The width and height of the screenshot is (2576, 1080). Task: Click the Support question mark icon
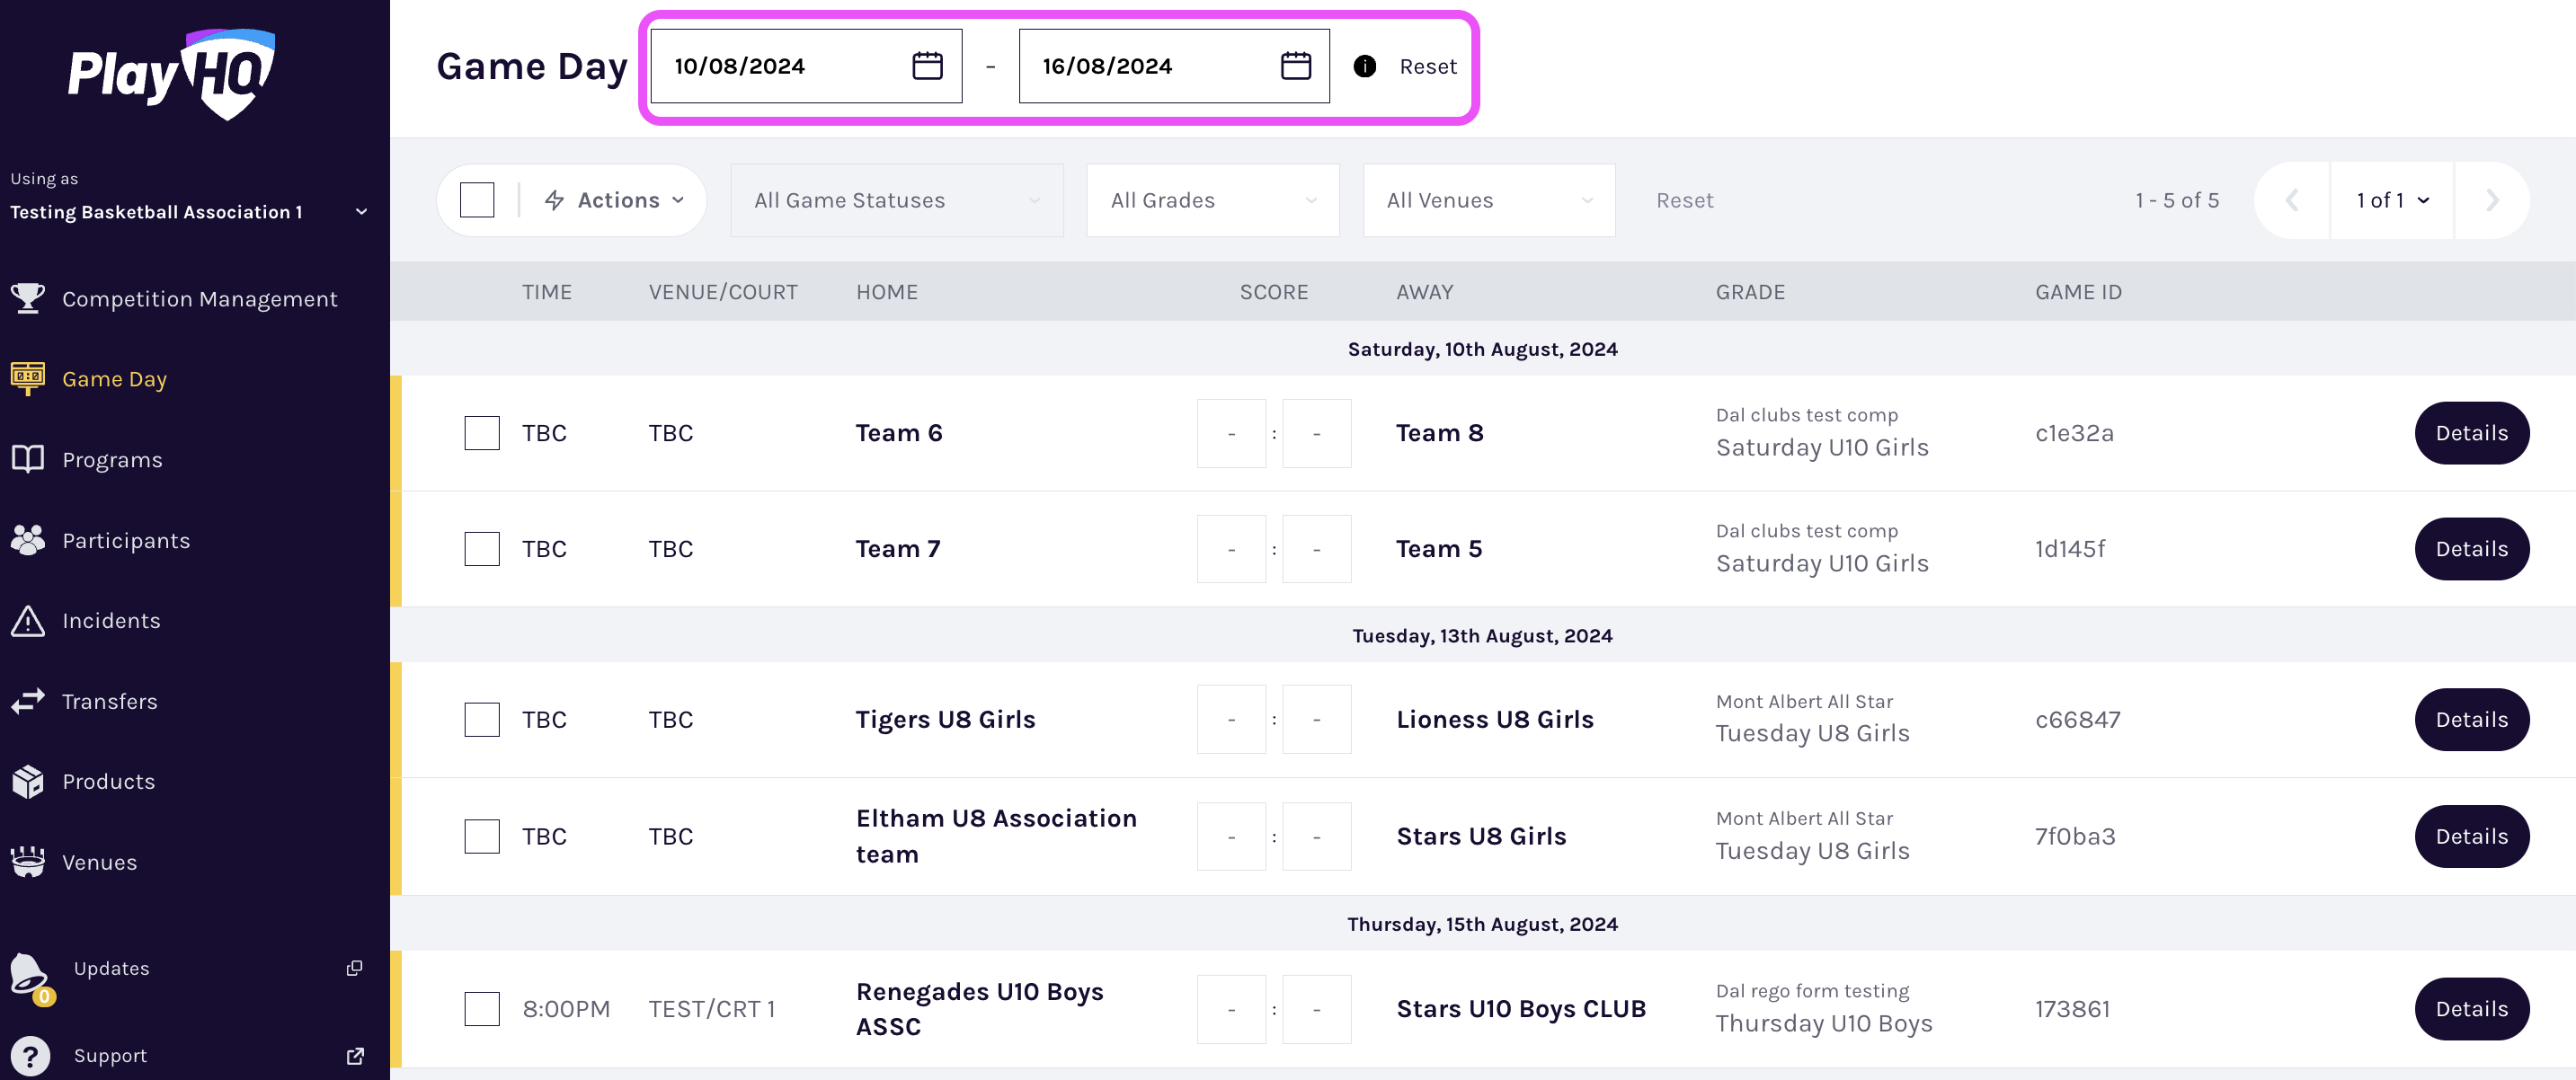pos(30,1056)
